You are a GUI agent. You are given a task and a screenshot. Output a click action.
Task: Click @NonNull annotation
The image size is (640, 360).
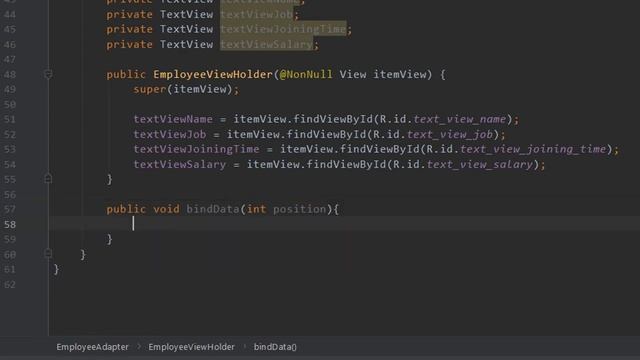[306, 74]
